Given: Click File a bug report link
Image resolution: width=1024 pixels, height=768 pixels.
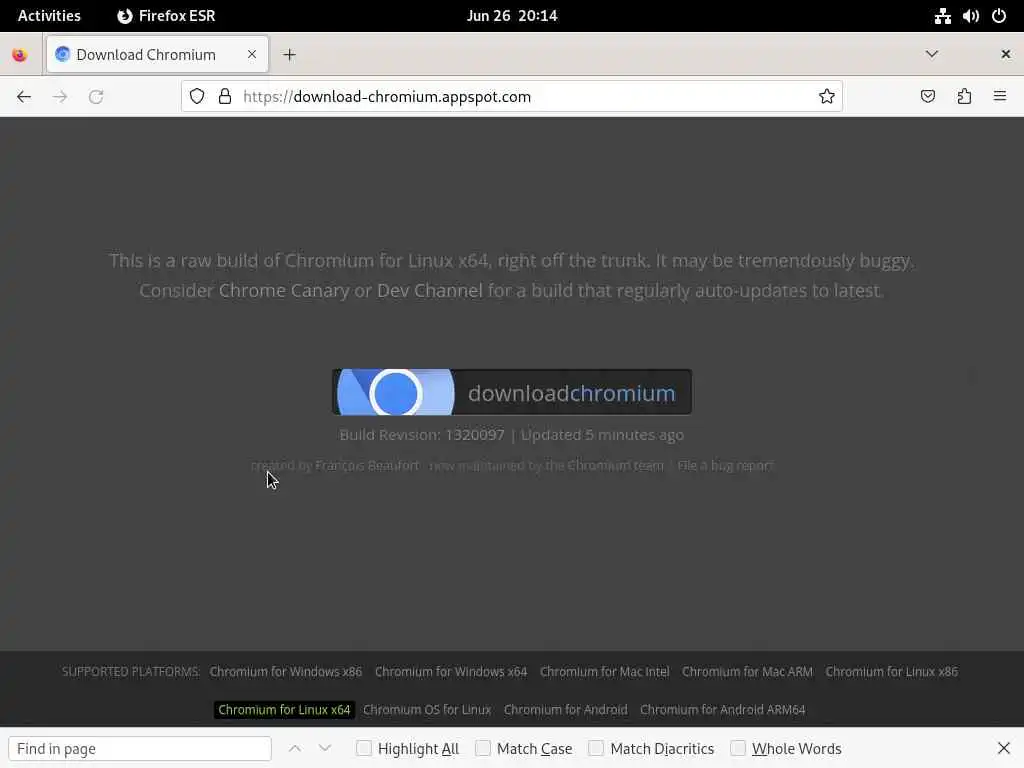Looking at the screenshot, I should (x=726, y=466).
